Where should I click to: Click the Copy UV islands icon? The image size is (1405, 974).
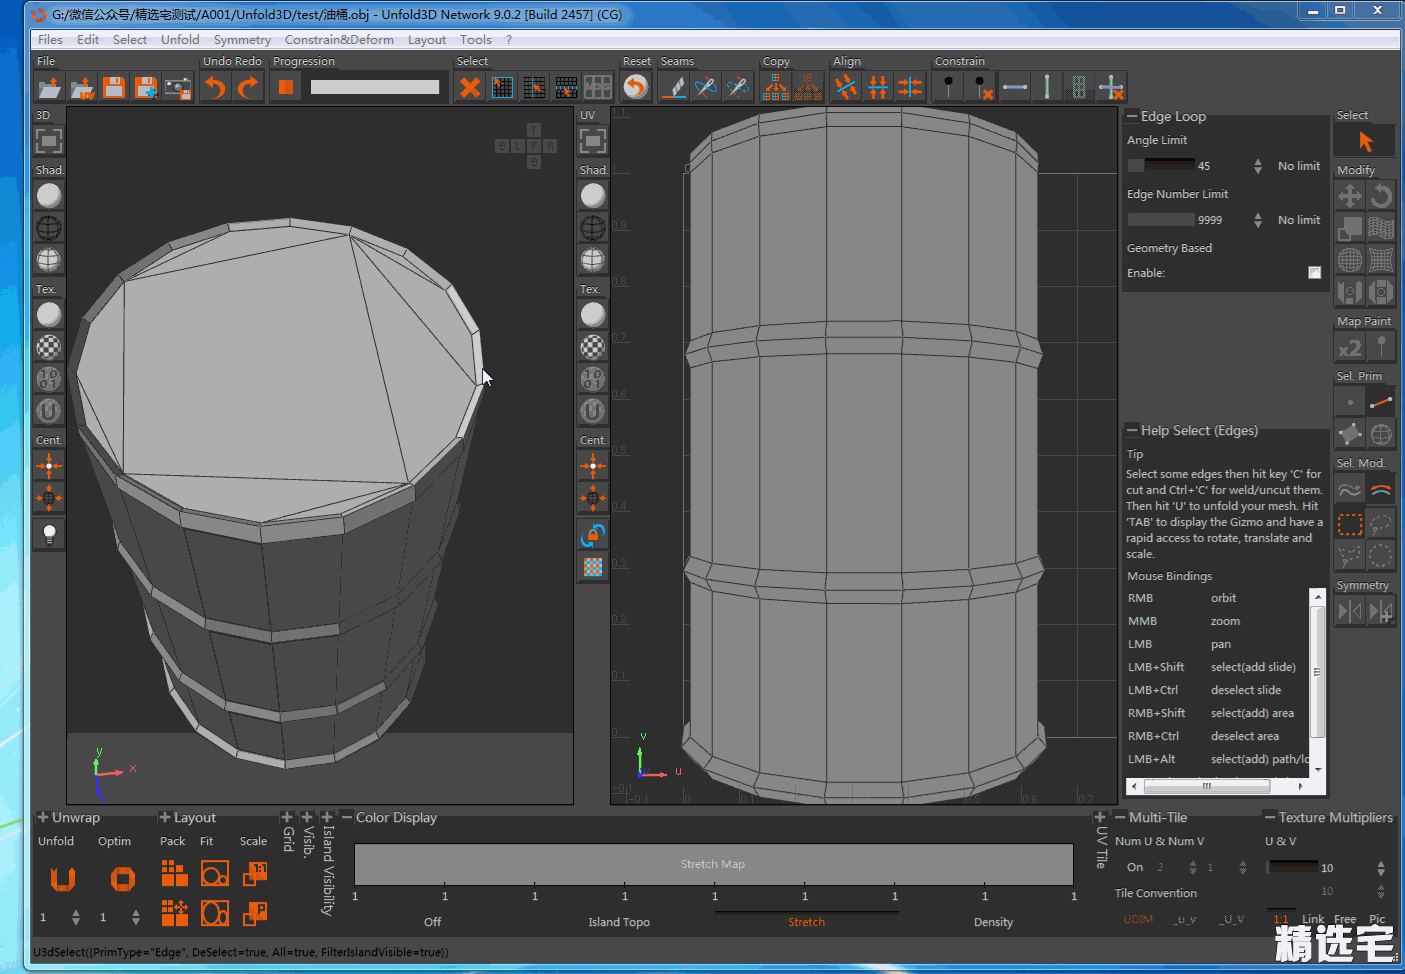pos(776,88)
